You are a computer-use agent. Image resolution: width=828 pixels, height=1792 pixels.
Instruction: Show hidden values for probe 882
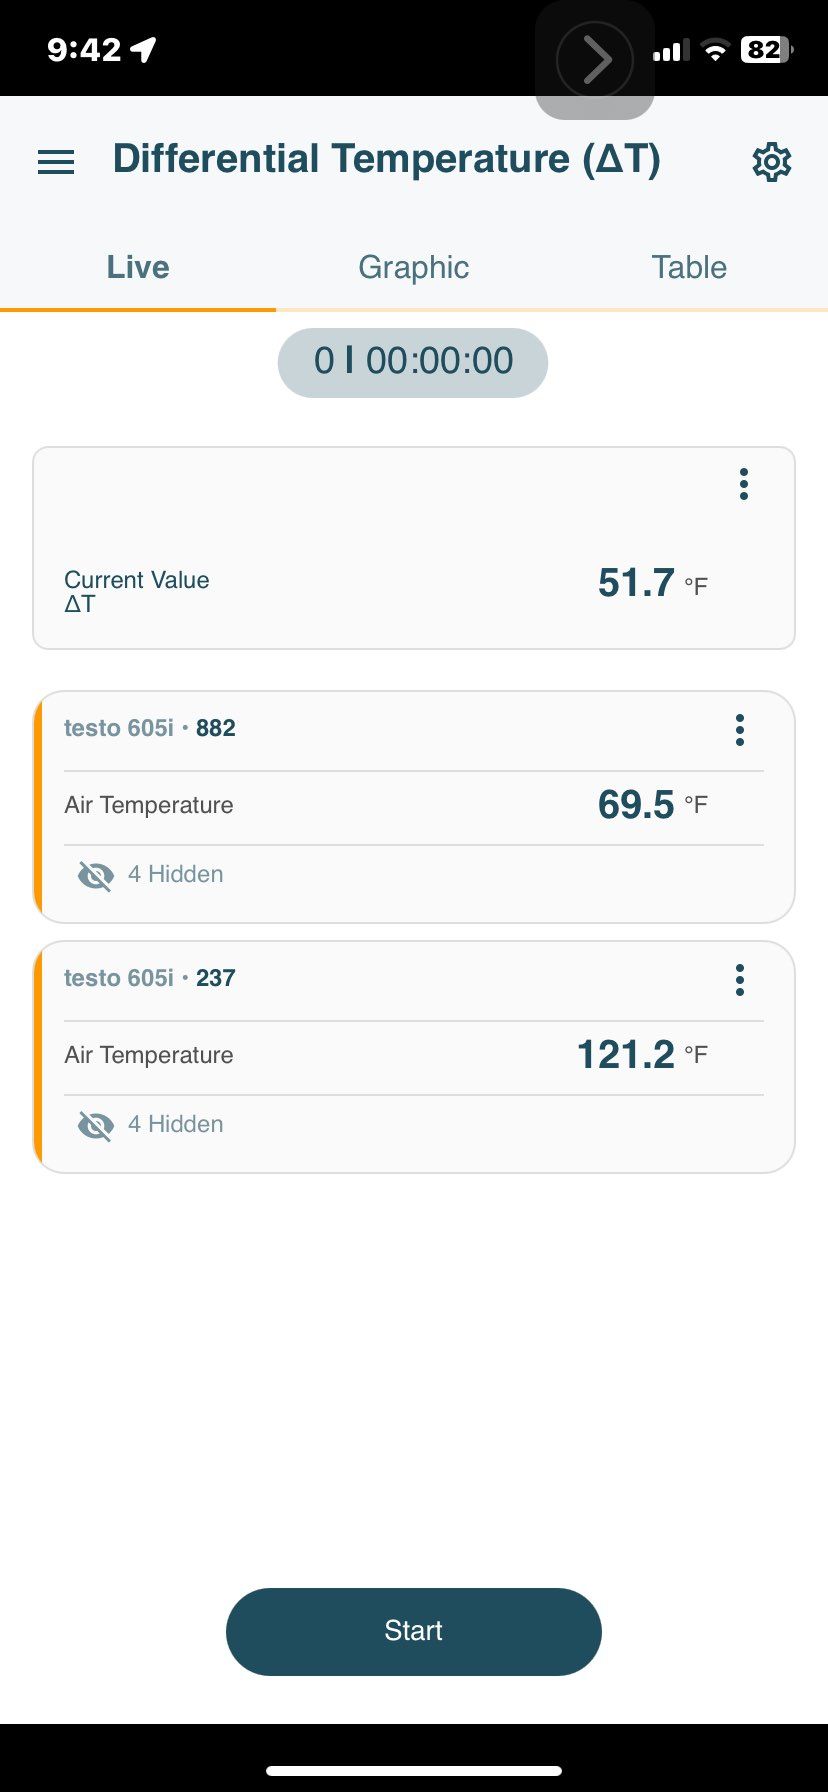point(96,876)
